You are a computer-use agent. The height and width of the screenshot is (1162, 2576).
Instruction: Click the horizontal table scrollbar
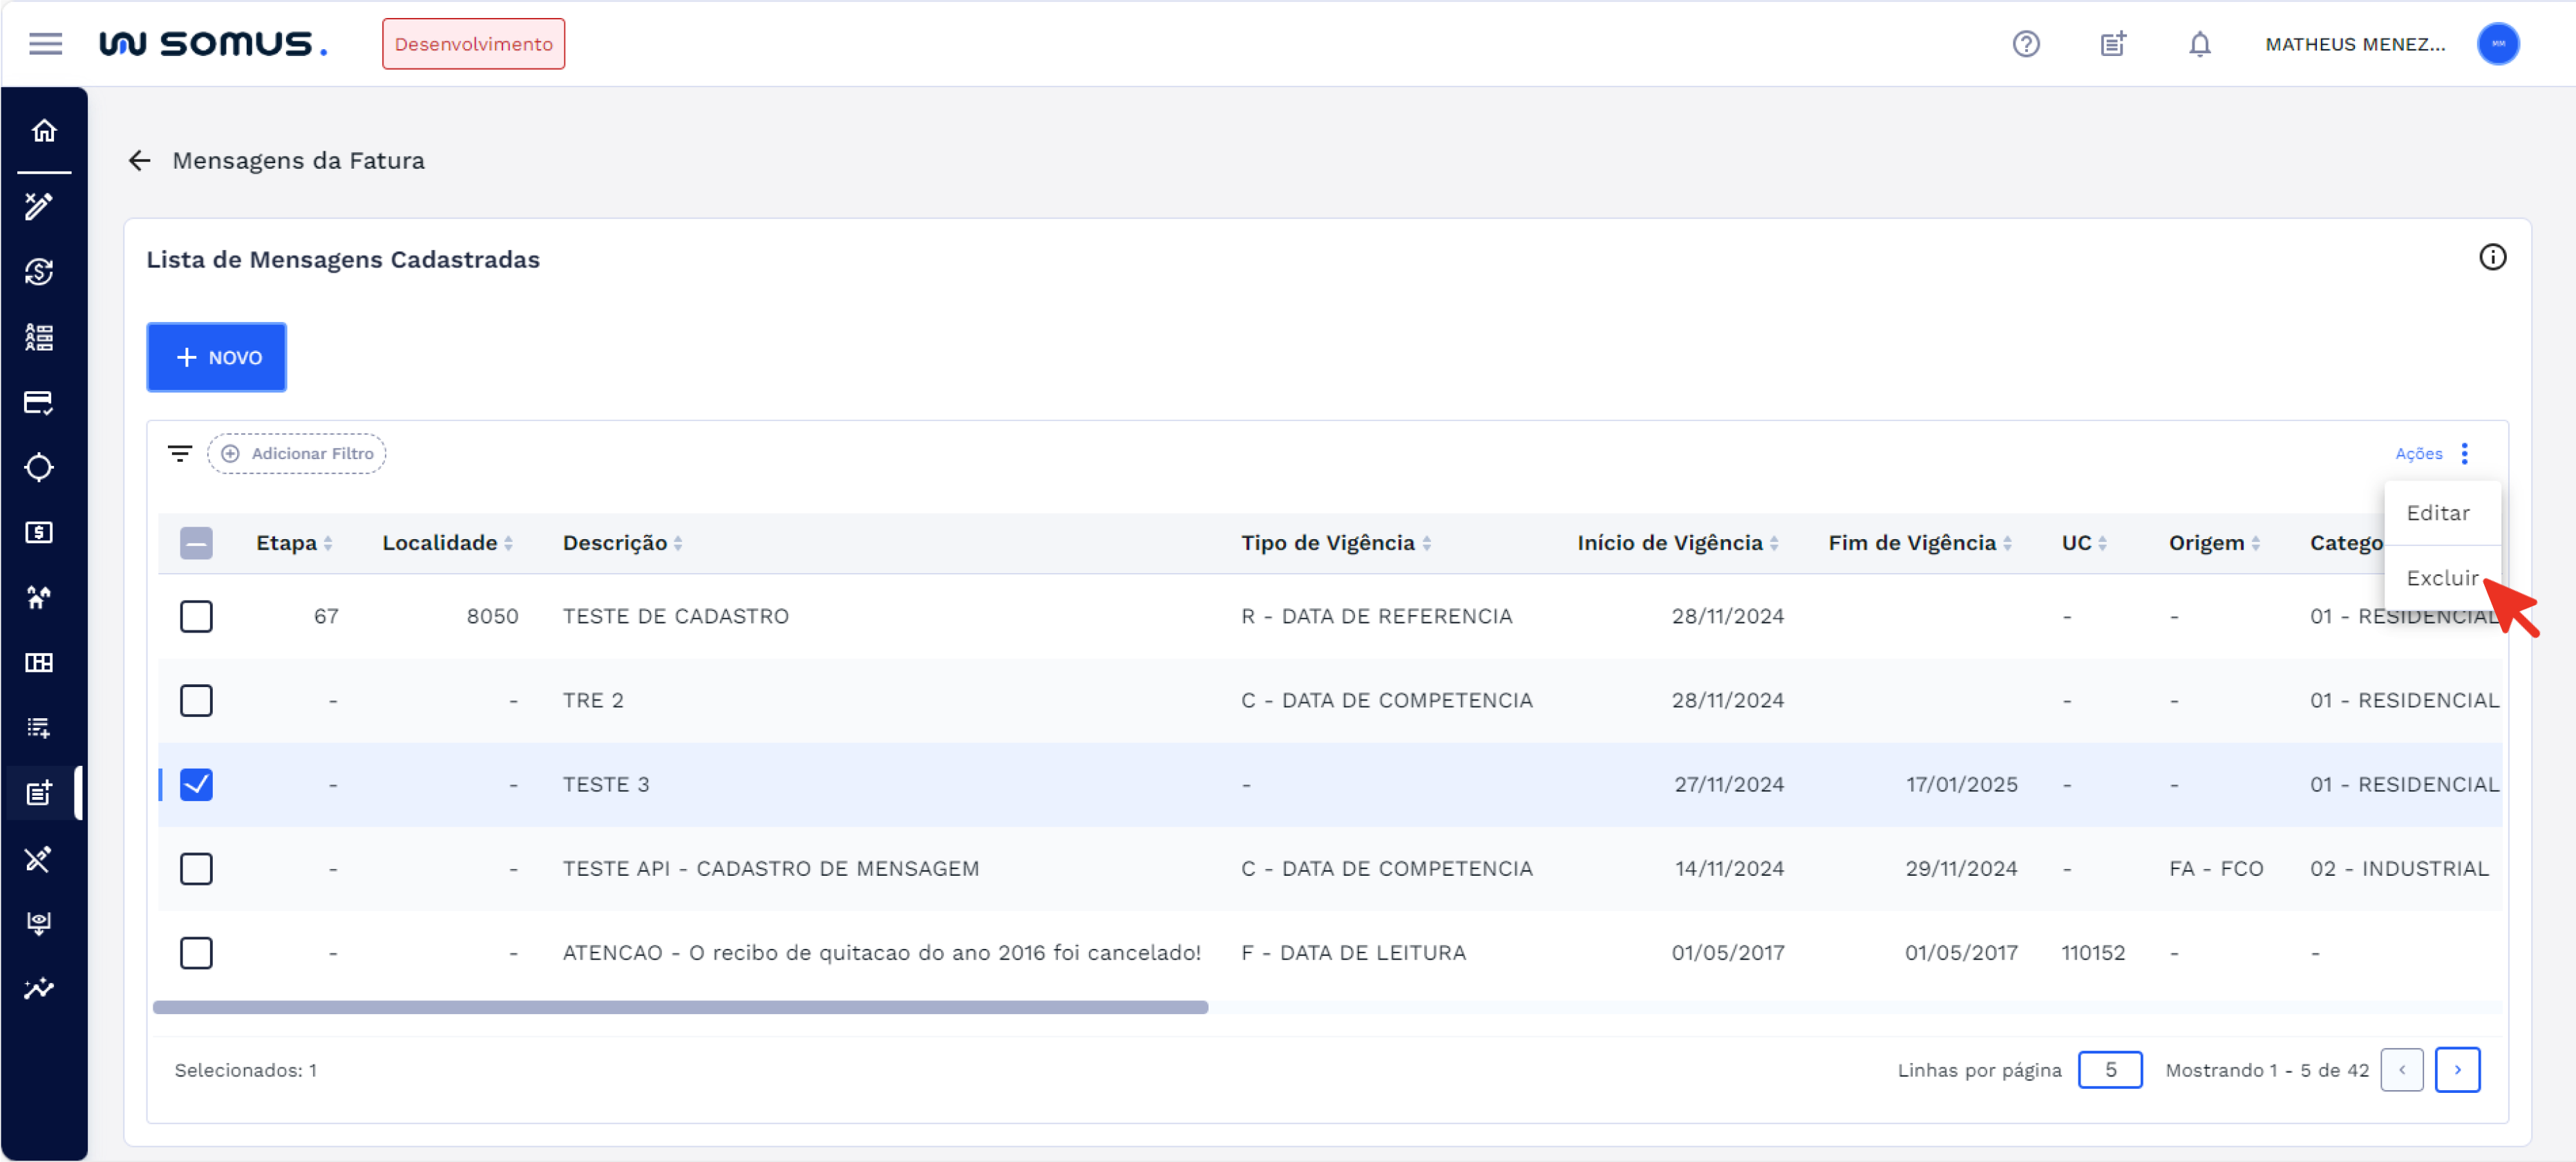(680, 1008)
